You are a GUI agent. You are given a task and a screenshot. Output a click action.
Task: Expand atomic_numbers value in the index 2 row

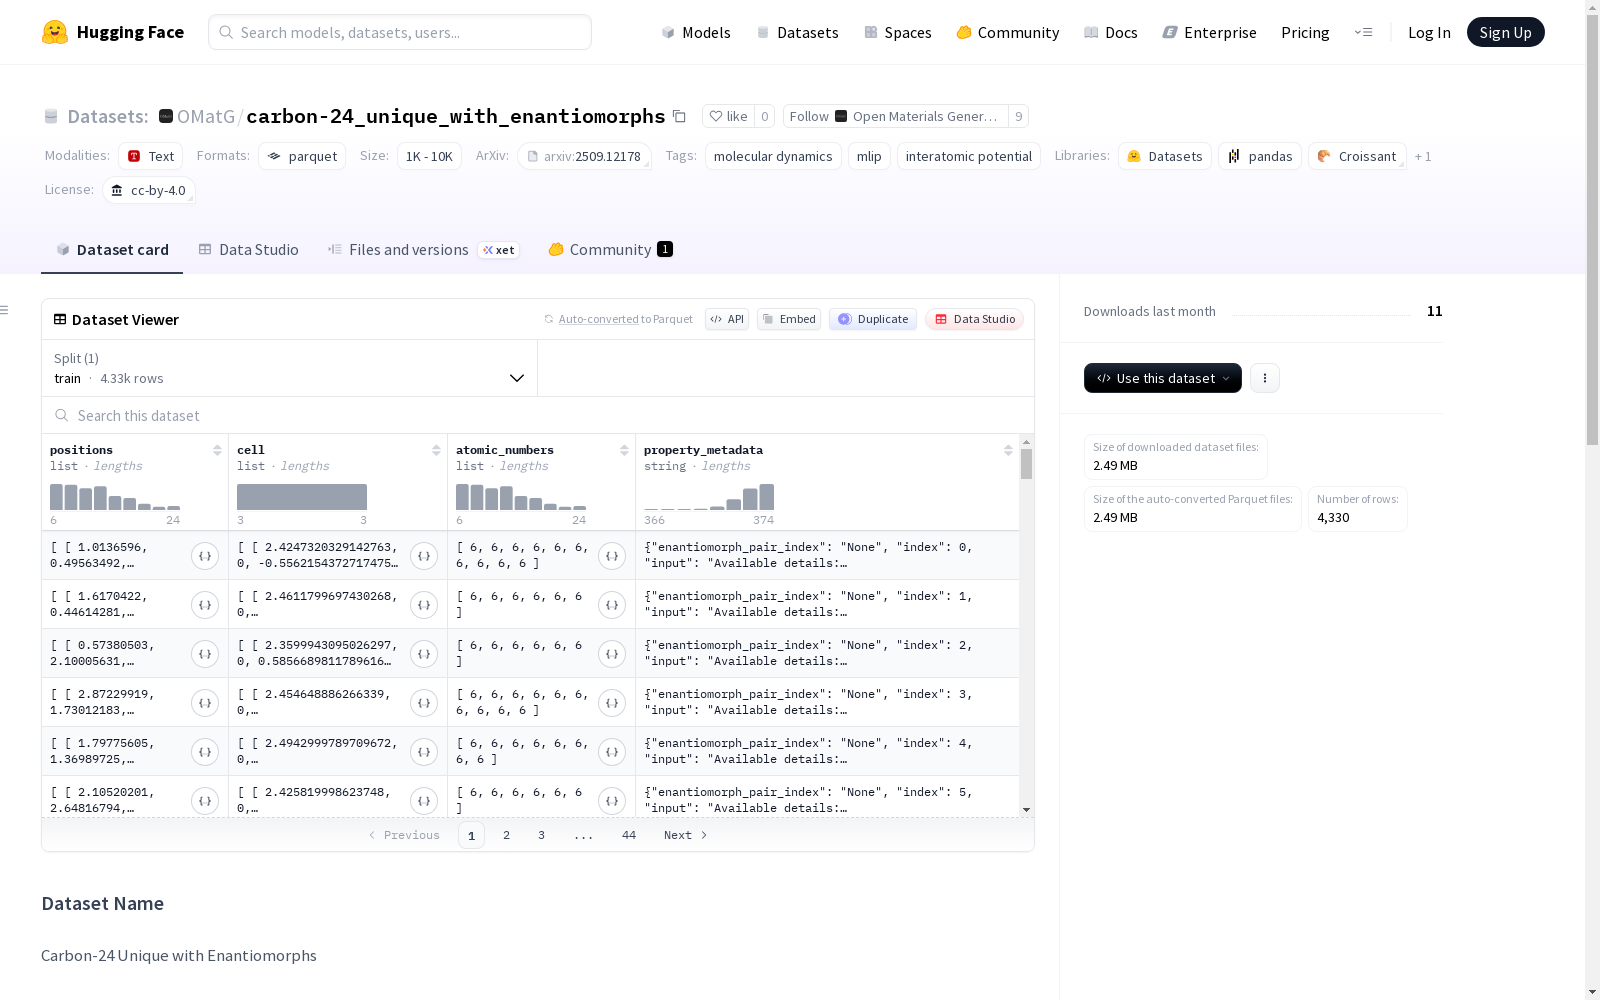tap(612, 654)
